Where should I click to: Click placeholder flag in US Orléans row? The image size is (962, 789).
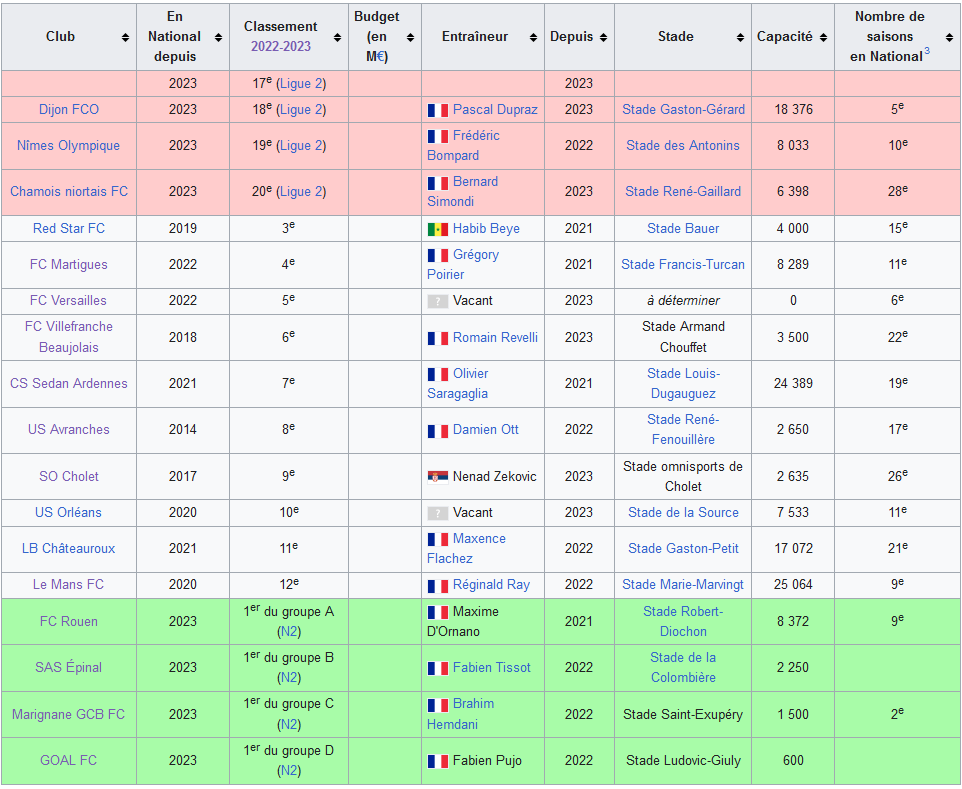[437, 513]
